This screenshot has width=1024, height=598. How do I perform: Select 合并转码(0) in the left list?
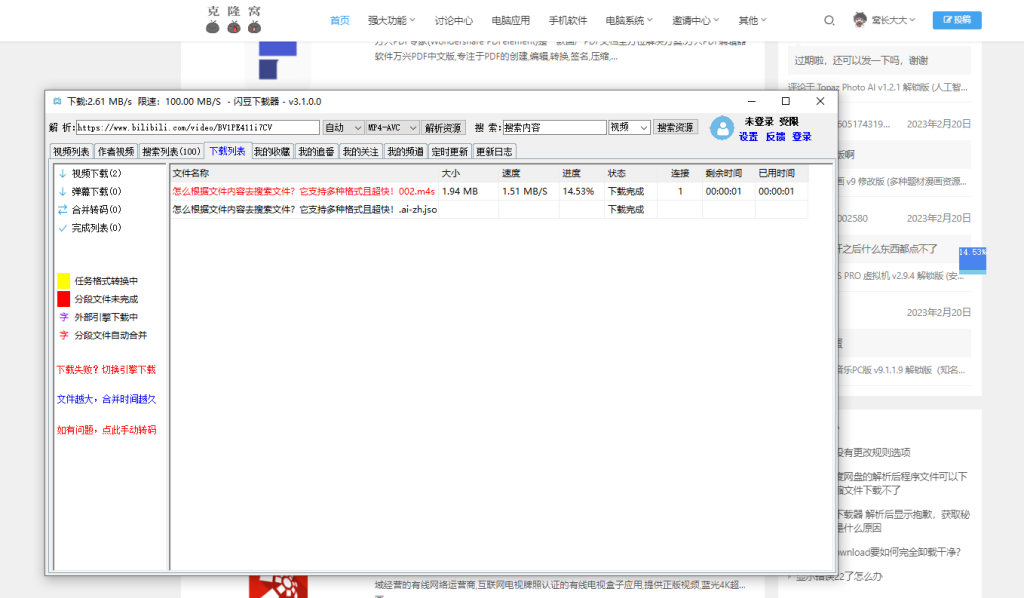pyautogui.click(x=96, y=210)
